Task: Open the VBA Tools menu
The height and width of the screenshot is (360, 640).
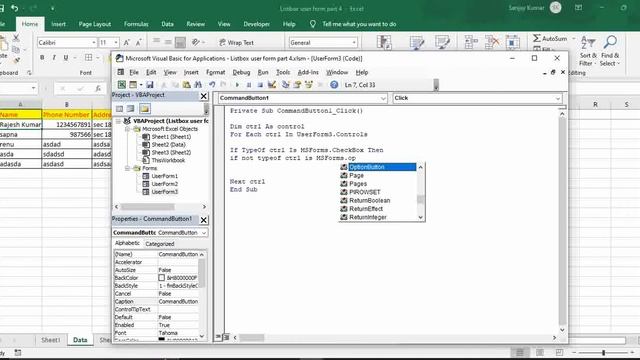Action: pos(283,72)
